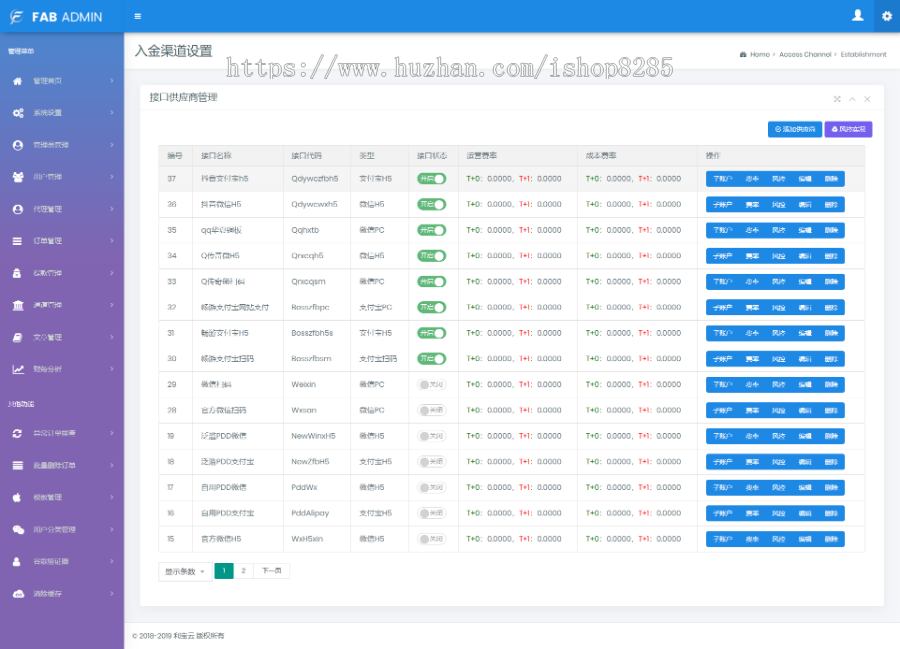Click the bank building icon in sidebar
Viewport: 900px width, 649px height.
tap(18, 305)
